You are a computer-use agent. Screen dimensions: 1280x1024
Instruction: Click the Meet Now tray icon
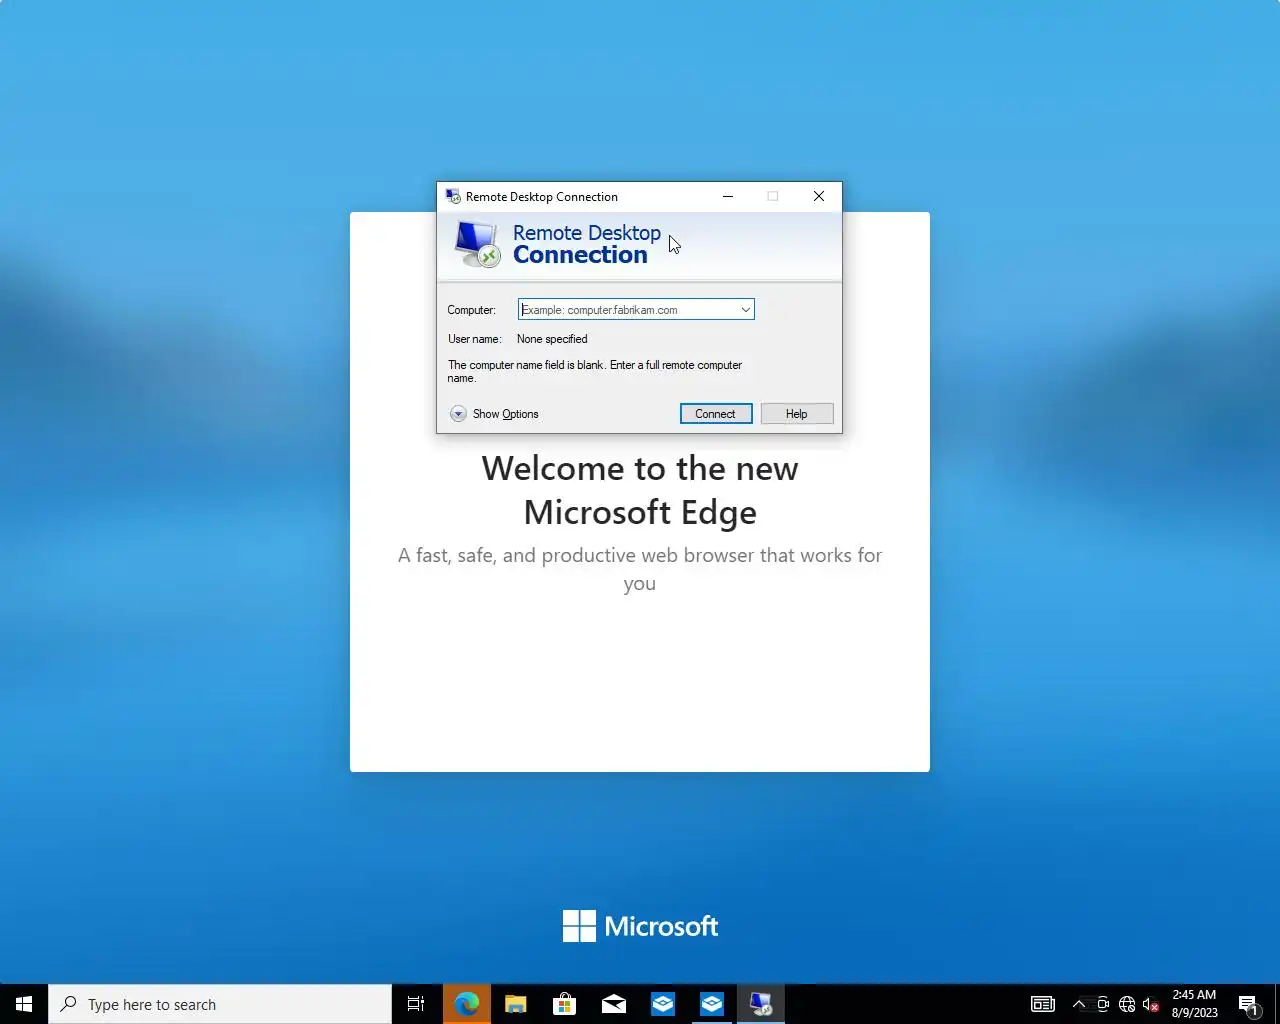click(1103, 1004)
